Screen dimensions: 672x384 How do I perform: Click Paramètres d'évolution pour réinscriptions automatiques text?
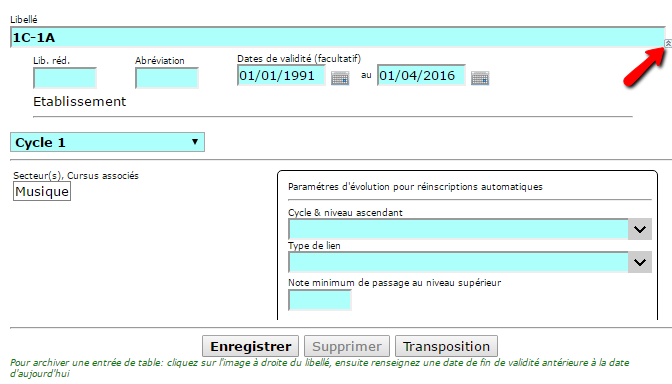(415, 187)
